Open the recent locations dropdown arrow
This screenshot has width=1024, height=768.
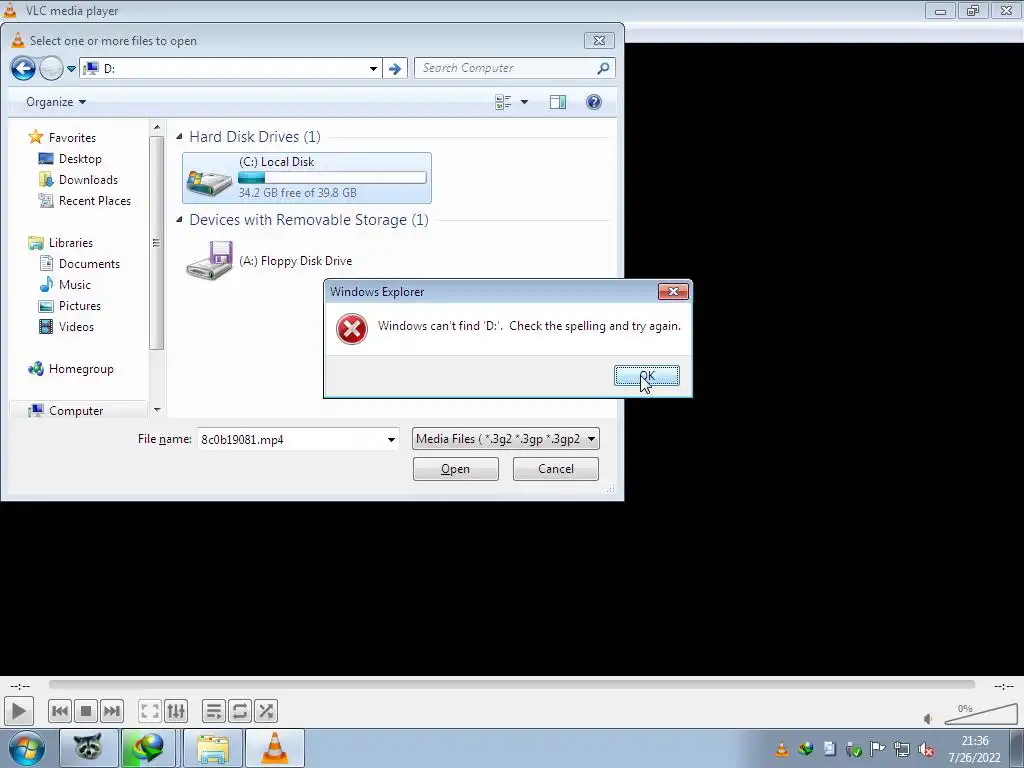coord(71,69)
